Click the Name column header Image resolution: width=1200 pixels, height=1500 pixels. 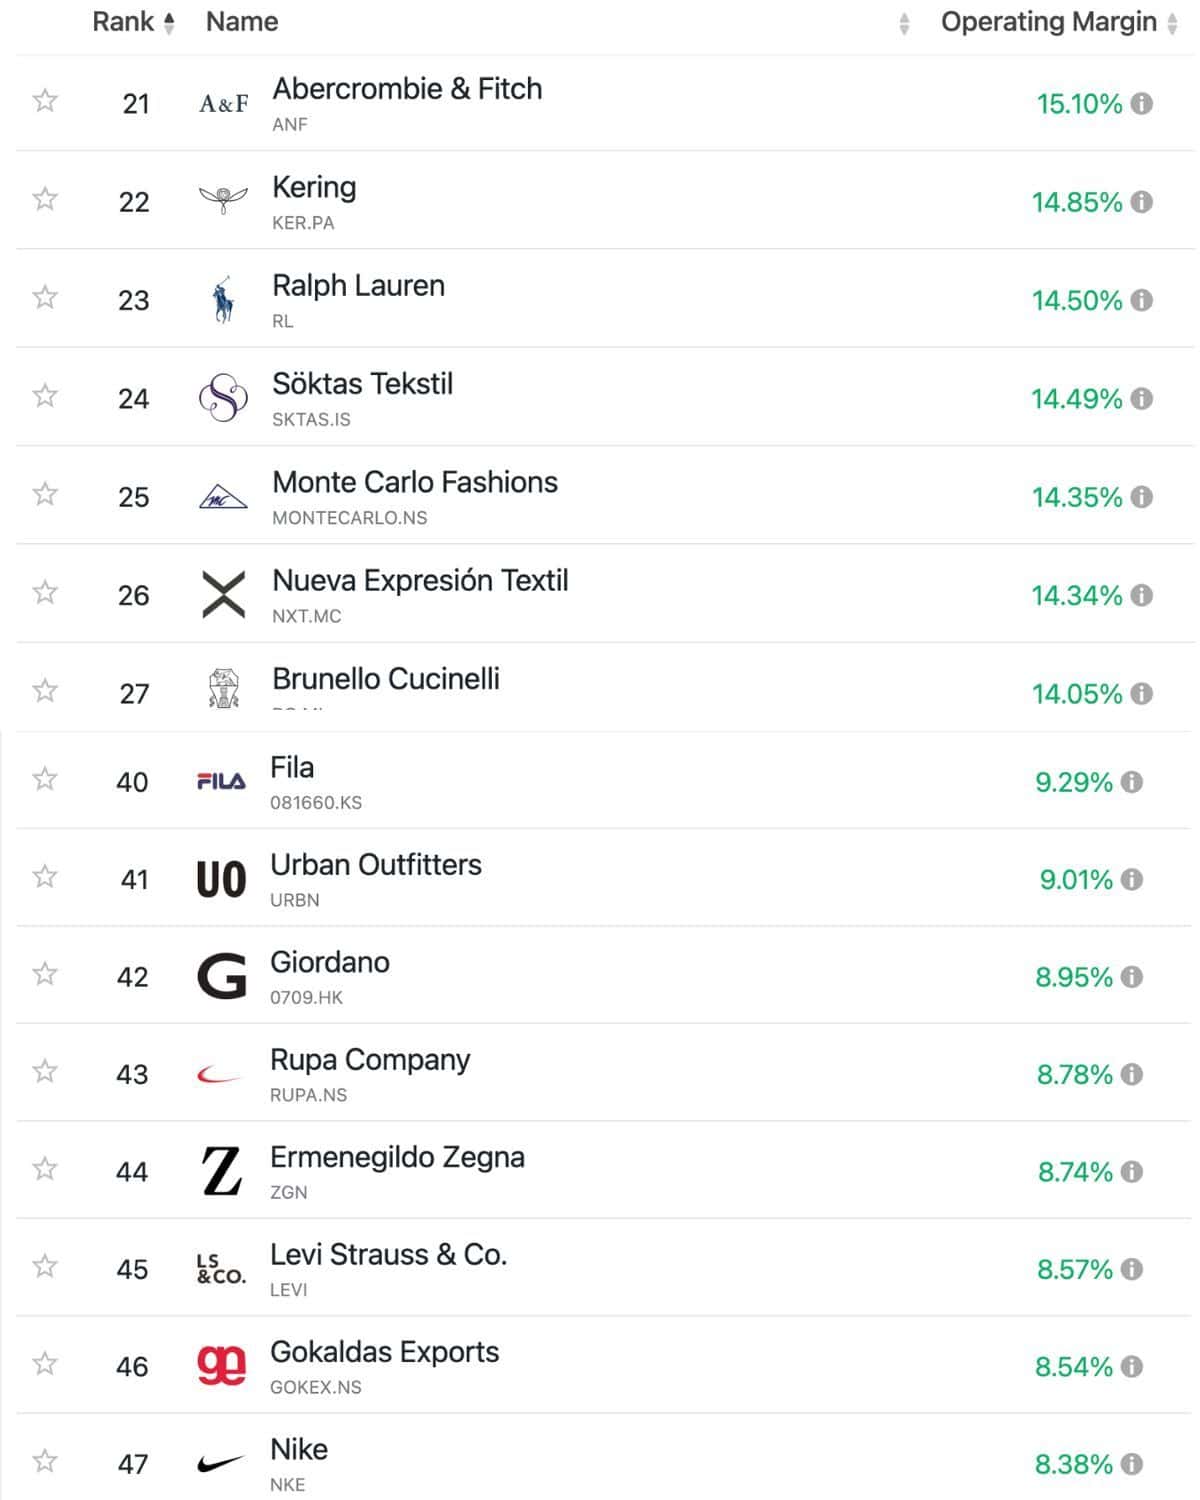click(242, 22)
